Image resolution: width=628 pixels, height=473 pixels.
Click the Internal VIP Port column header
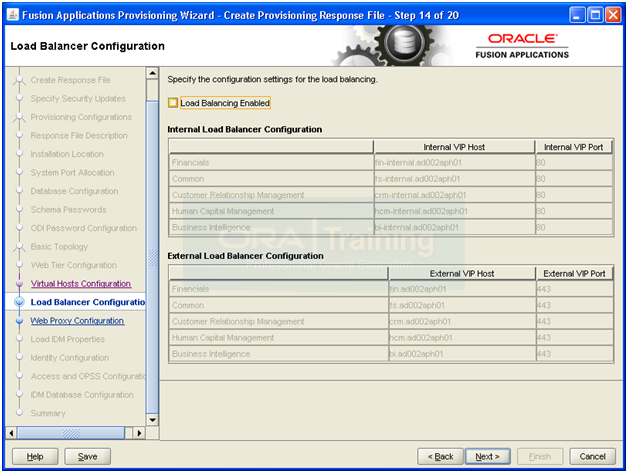point(573,147)
